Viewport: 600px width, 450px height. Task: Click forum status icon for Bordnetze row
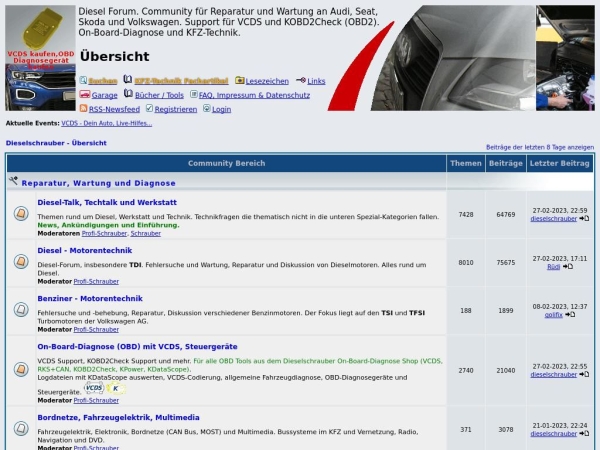(x=21, y=429)
